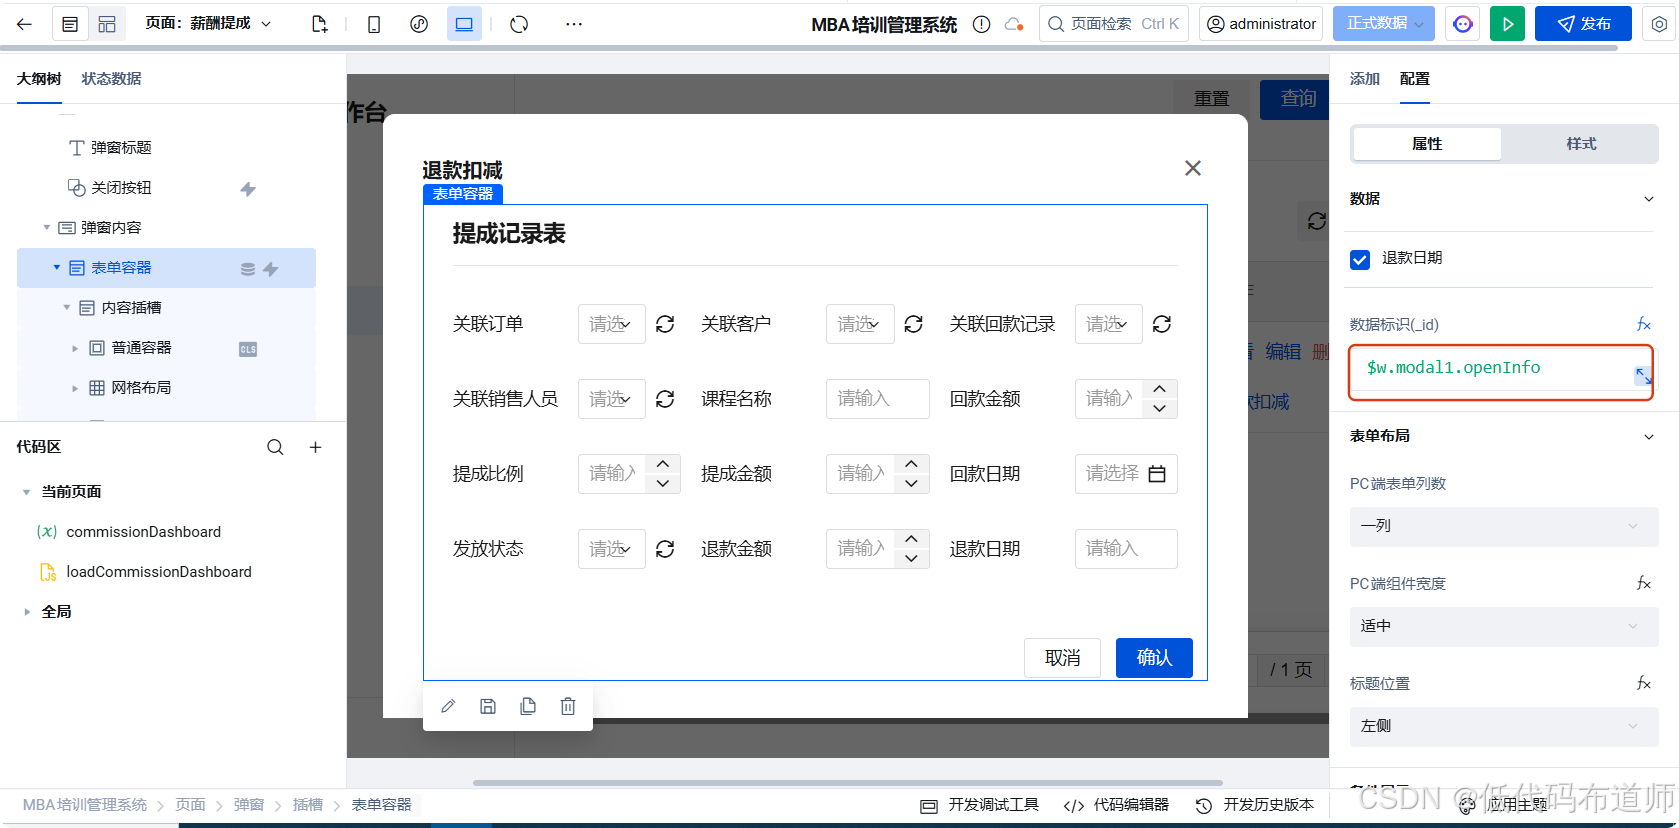Expand the 网格布局 tree node
The width and height of the screenshot is (1679, 828).
click(75, 388)
